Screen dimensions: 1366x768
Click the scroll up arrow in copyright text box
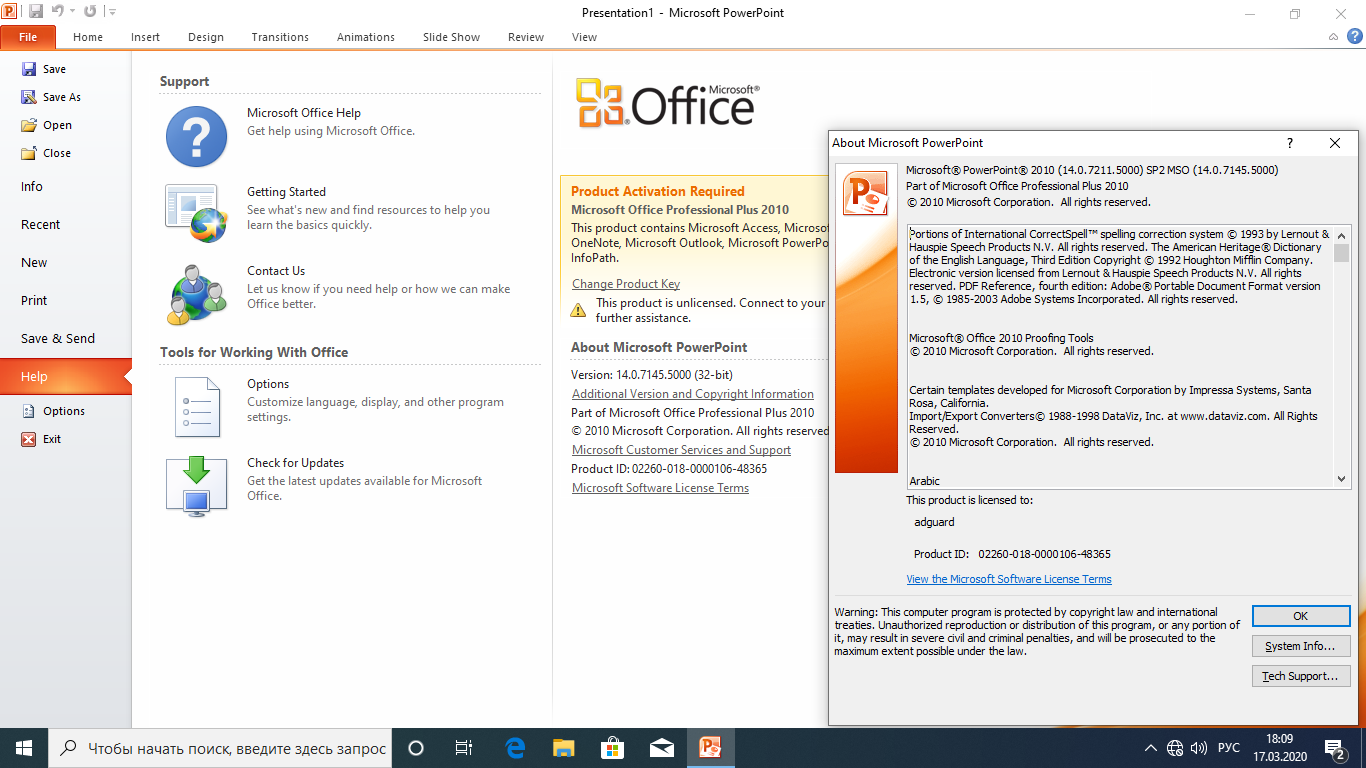pyautogui.click(x=1342, y=234)
